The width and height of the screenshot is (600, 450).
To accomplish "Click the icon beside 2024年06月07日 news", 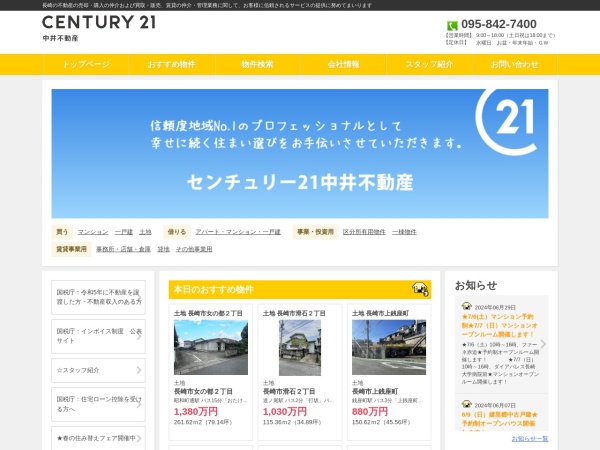I will coord(466,404).
